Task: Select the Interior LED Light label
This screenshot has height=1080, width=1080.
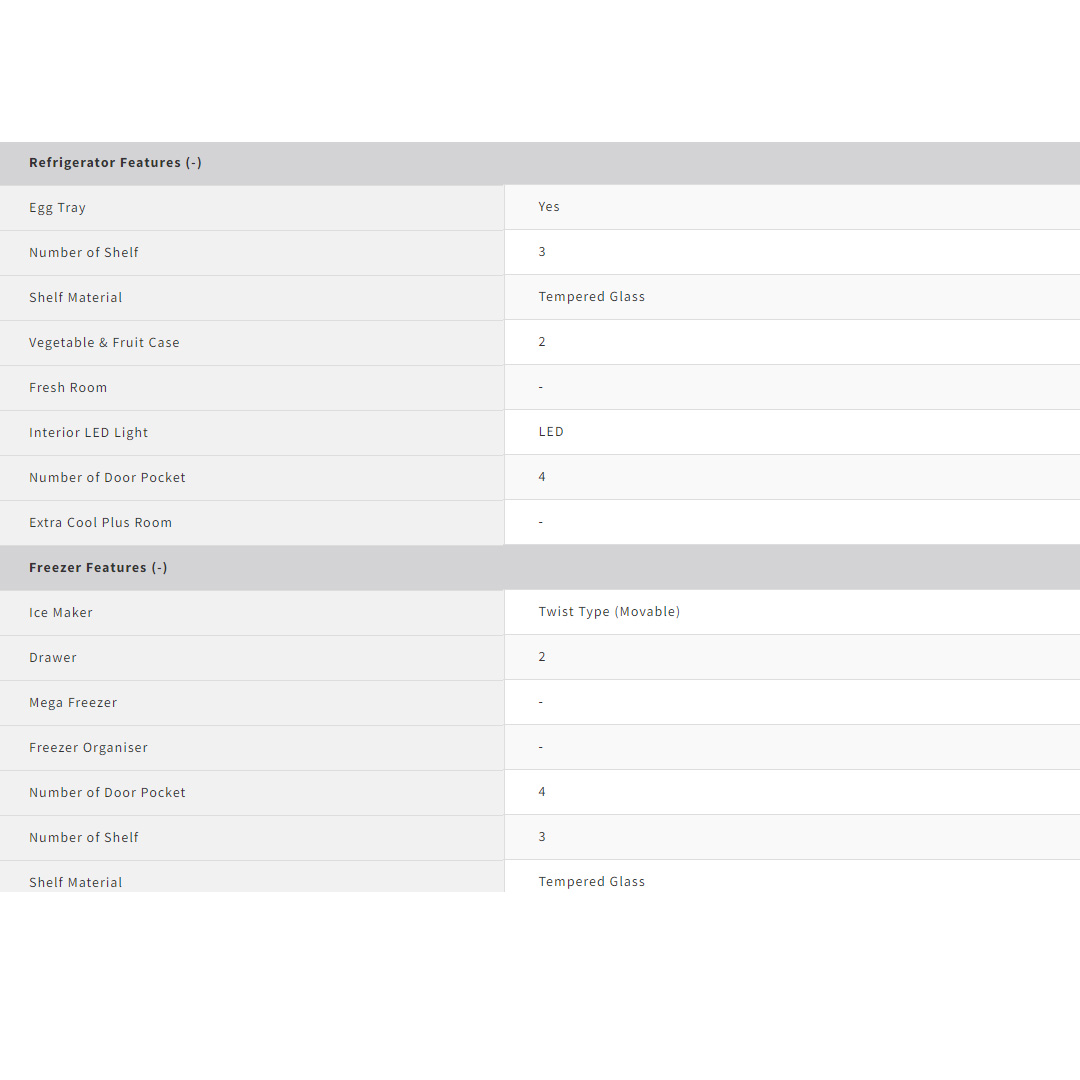Action: [88, 433]
